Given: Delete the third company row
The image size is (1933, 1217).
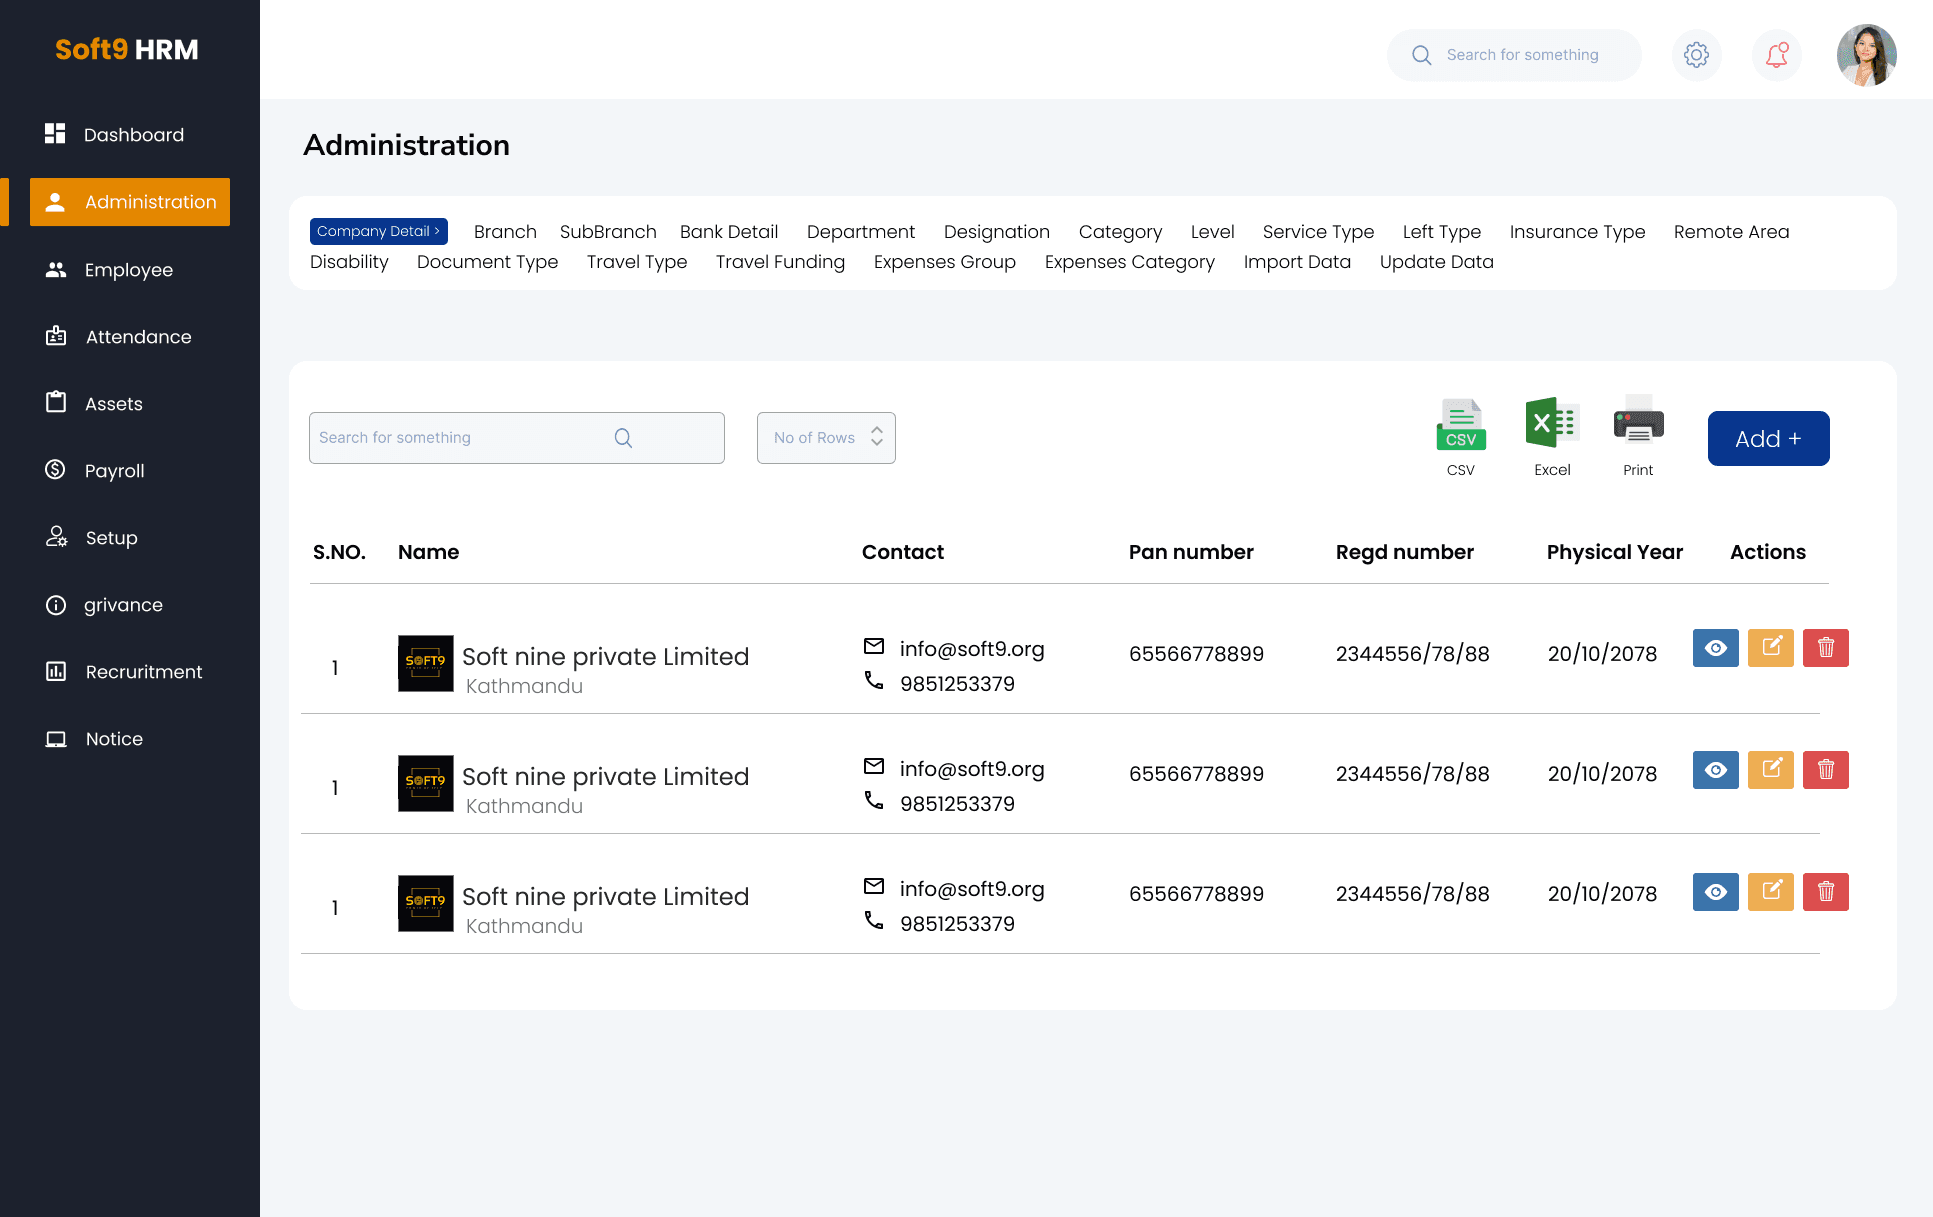Looking at the screenshot, I should coord(1826,892).
